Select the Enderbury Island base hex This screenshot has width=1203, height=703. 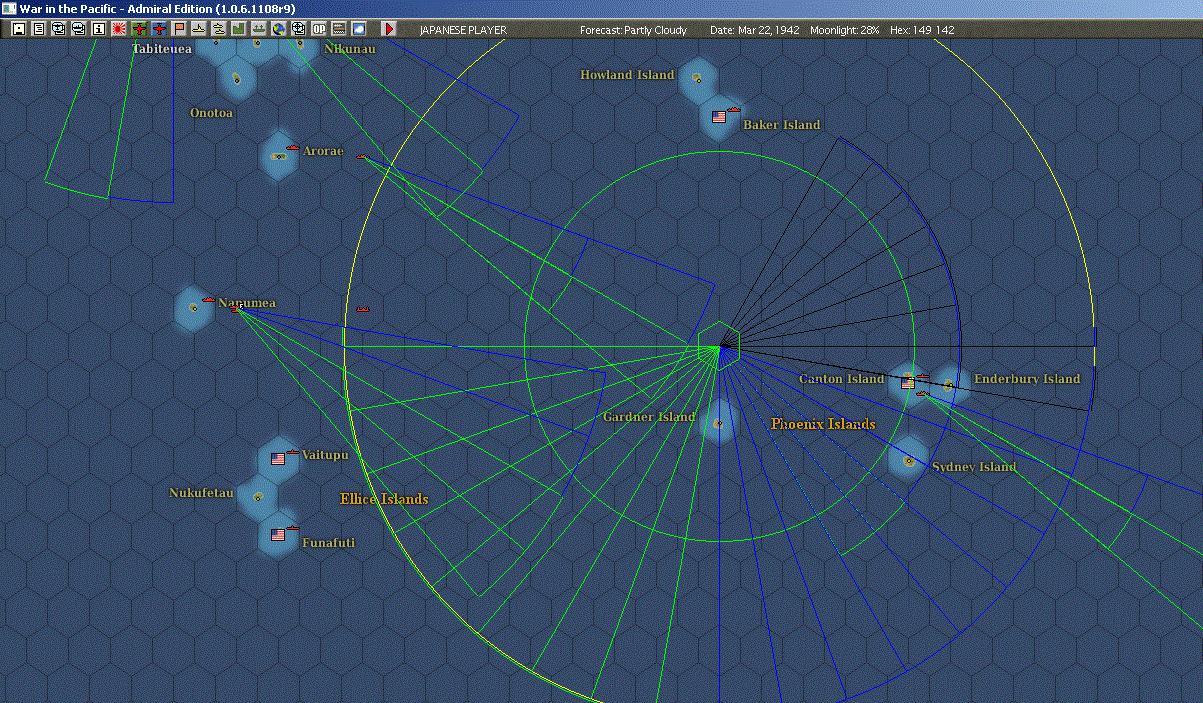pyautogui.click(x=948, y=384)
